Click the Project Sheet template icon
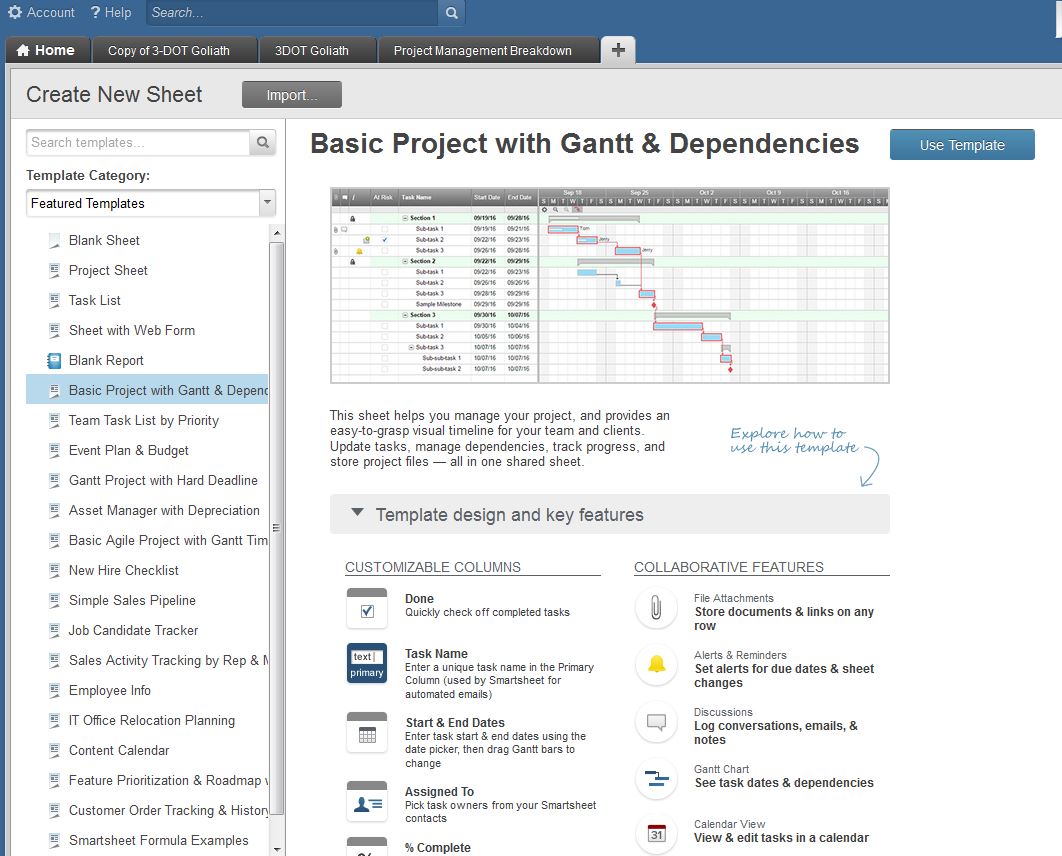The image size is (1062, 856). [54, 270]
